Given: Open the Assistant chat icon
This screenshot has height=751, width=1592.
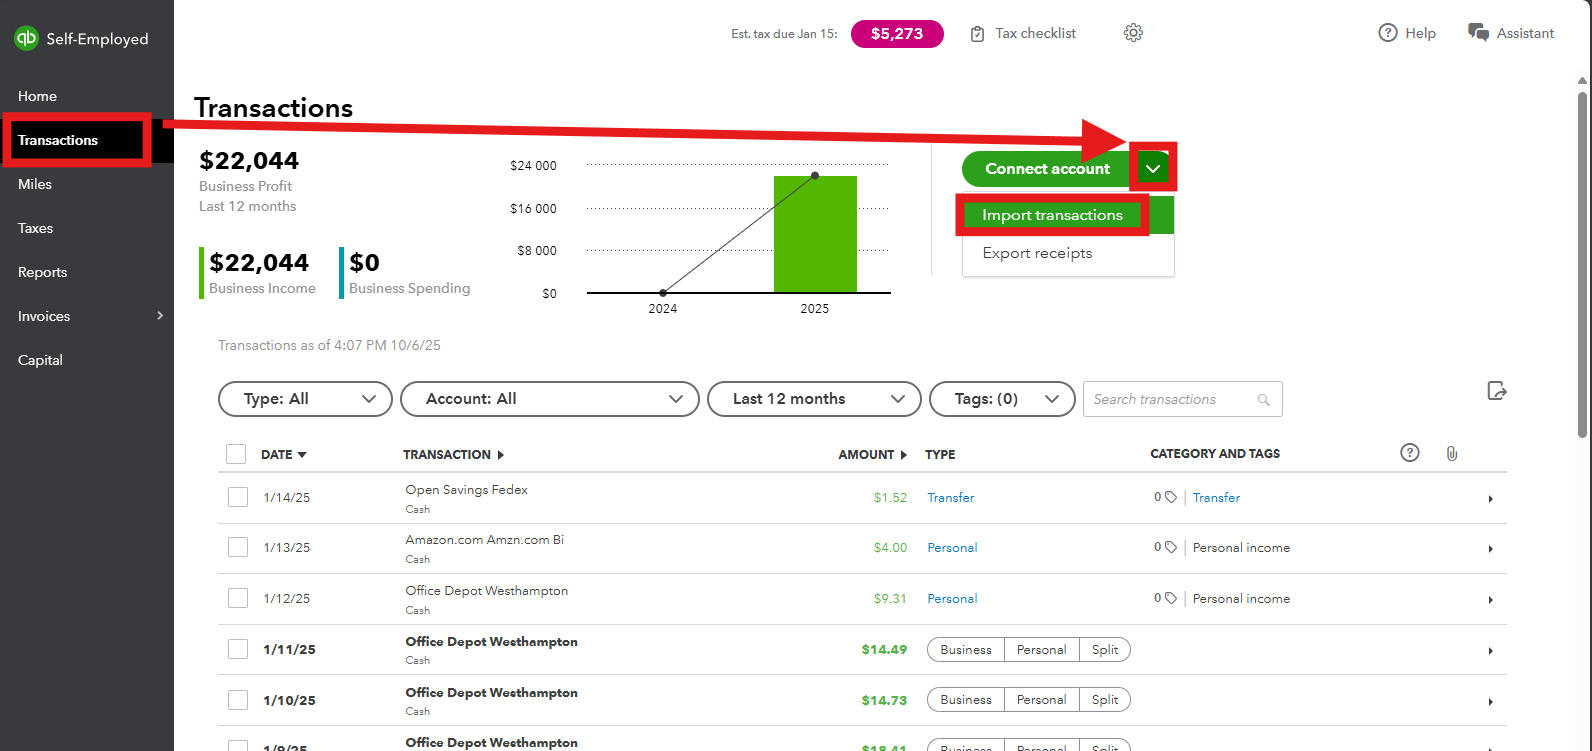Looking at the screenshot, I should pyautogui.click(x=1478, y=33).
